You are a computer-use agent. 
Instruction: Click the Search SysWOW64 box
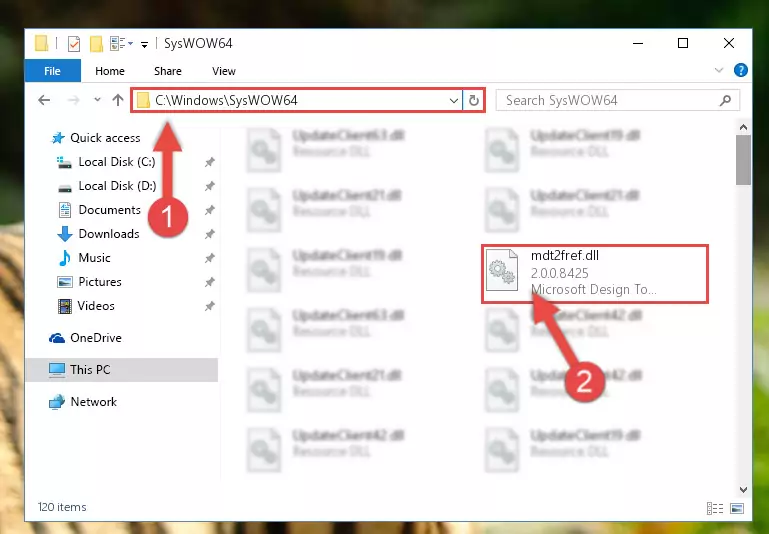[x=617, y=101]
